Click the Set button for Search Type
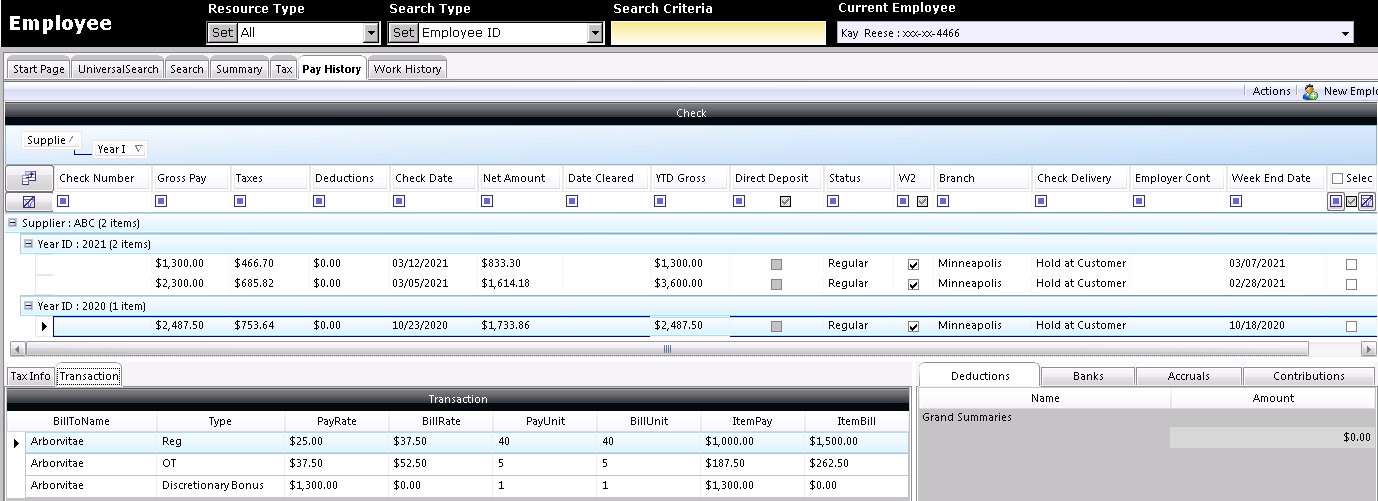Screen dimensions: 1378x501 [403, 33]
